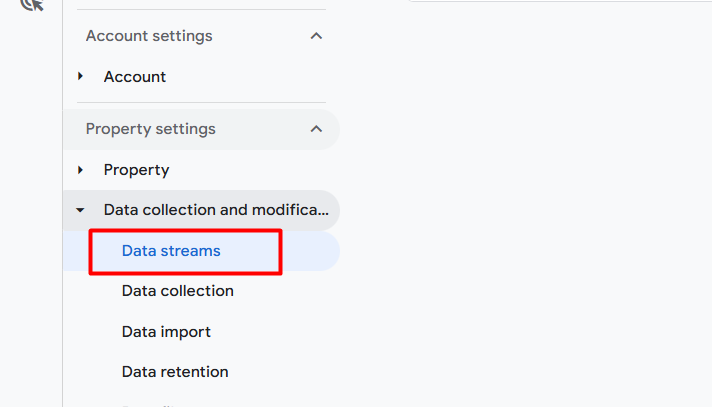Screen dimensions: 712x407
Task: Click the divider line above Property settings
Action: [x=200, y=102]
